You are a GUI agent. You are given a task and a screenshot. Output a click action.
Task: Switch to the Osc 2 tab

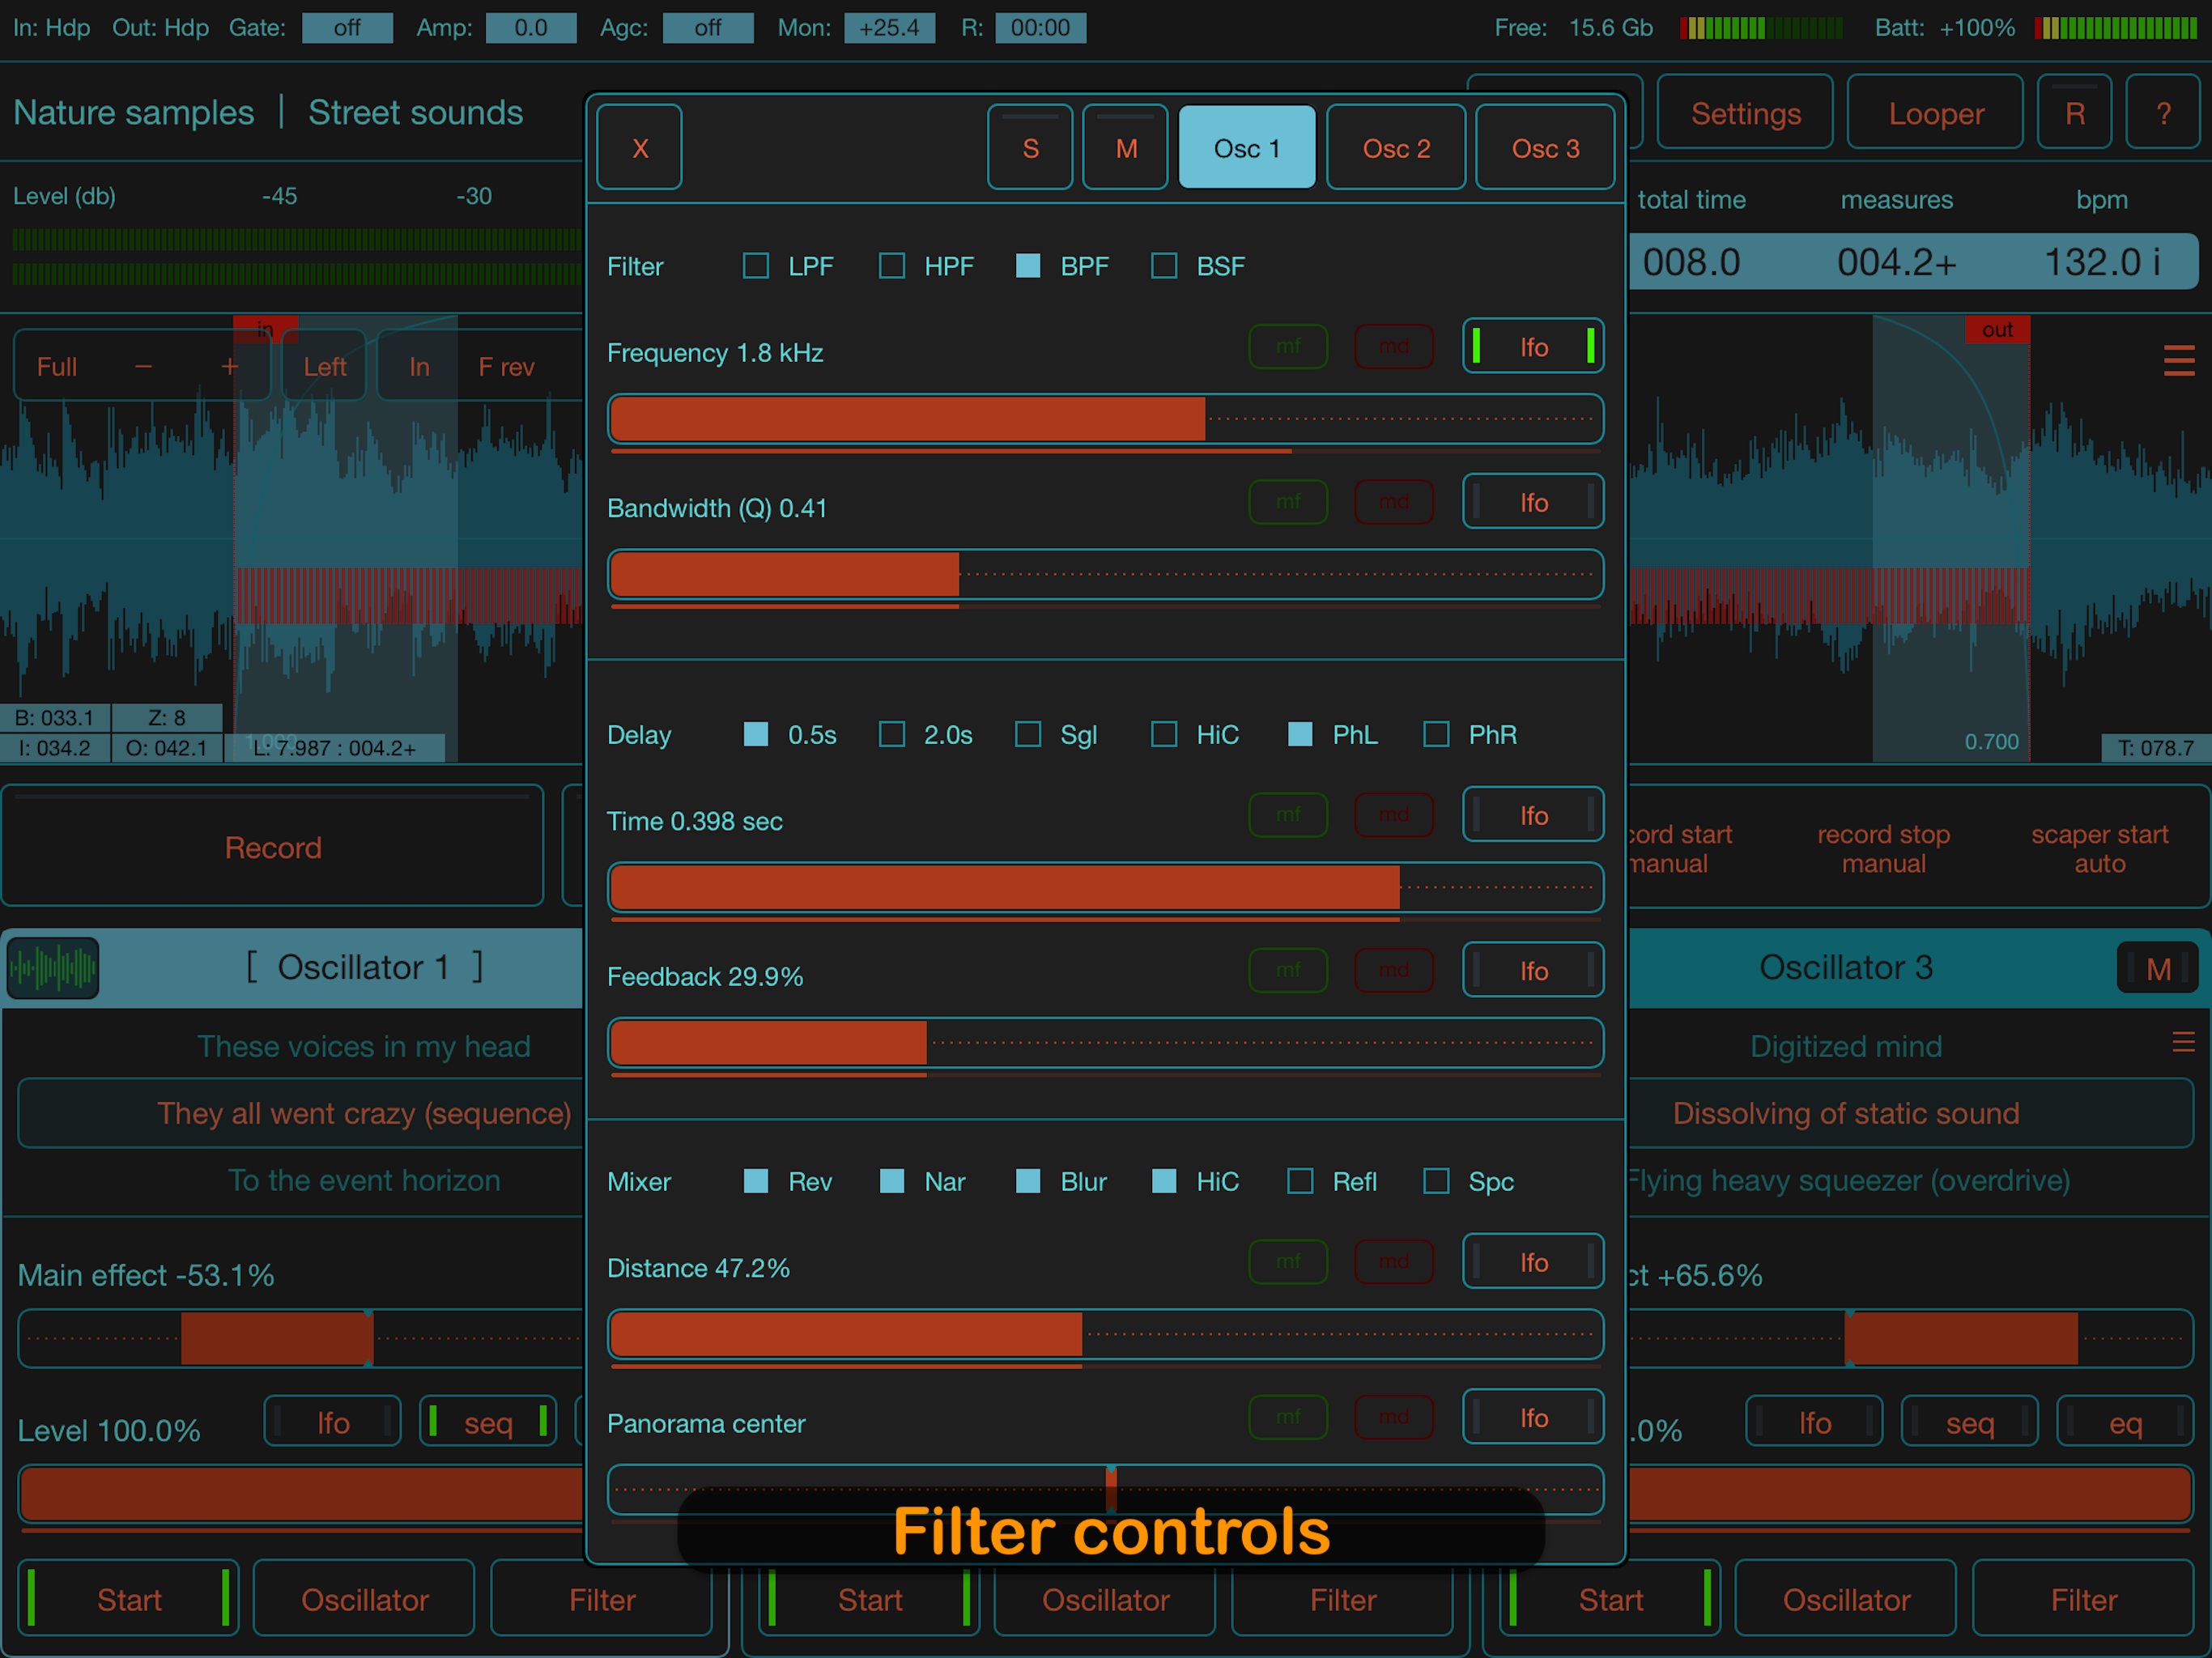1395,148
